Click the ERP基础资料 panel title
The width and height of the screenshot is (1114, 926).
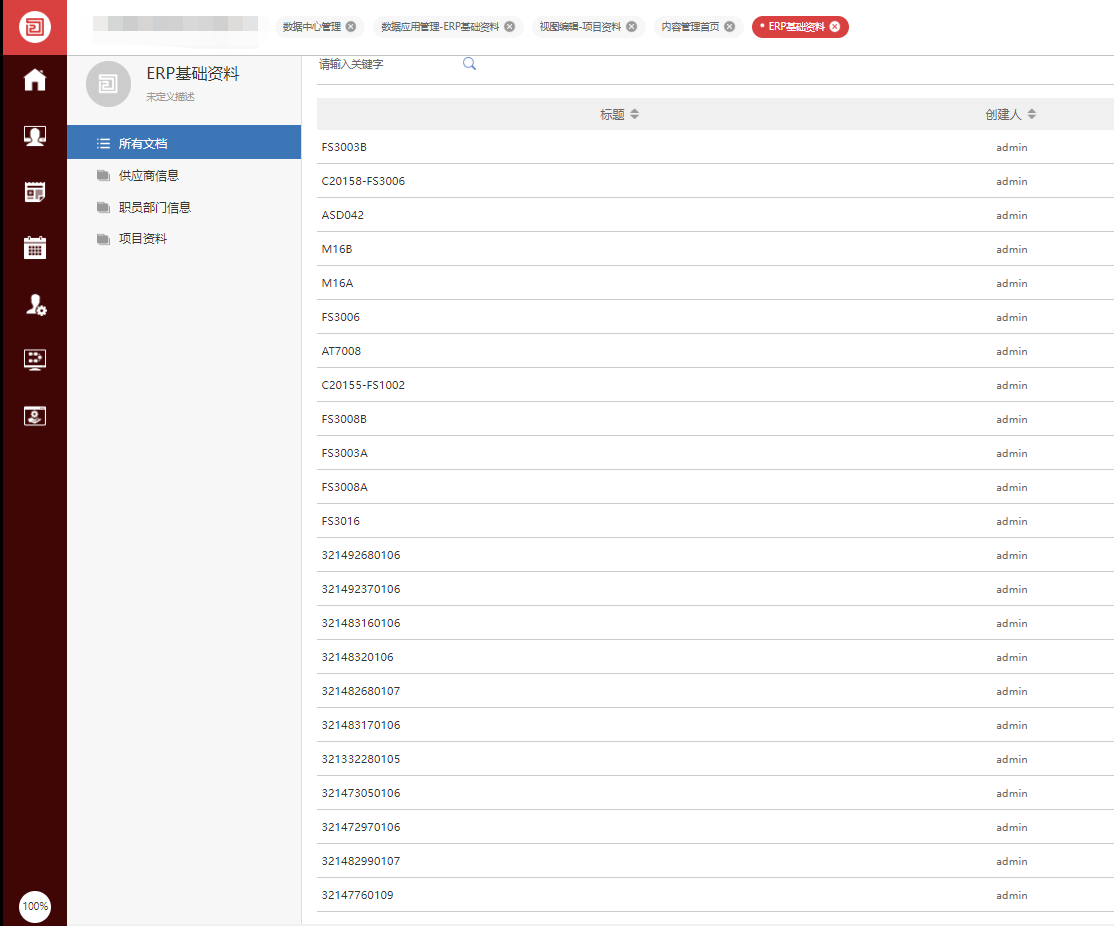(x=193, y=74)
